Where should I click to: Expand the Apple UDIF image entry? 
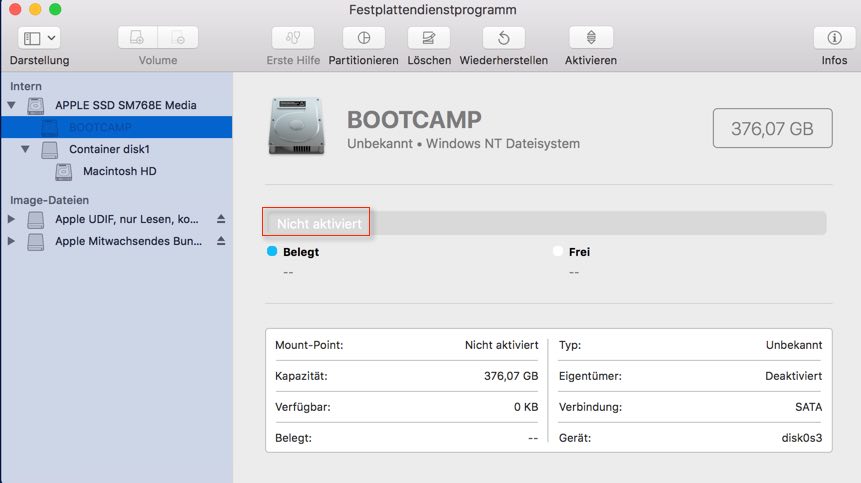click(x=12, y=219)
